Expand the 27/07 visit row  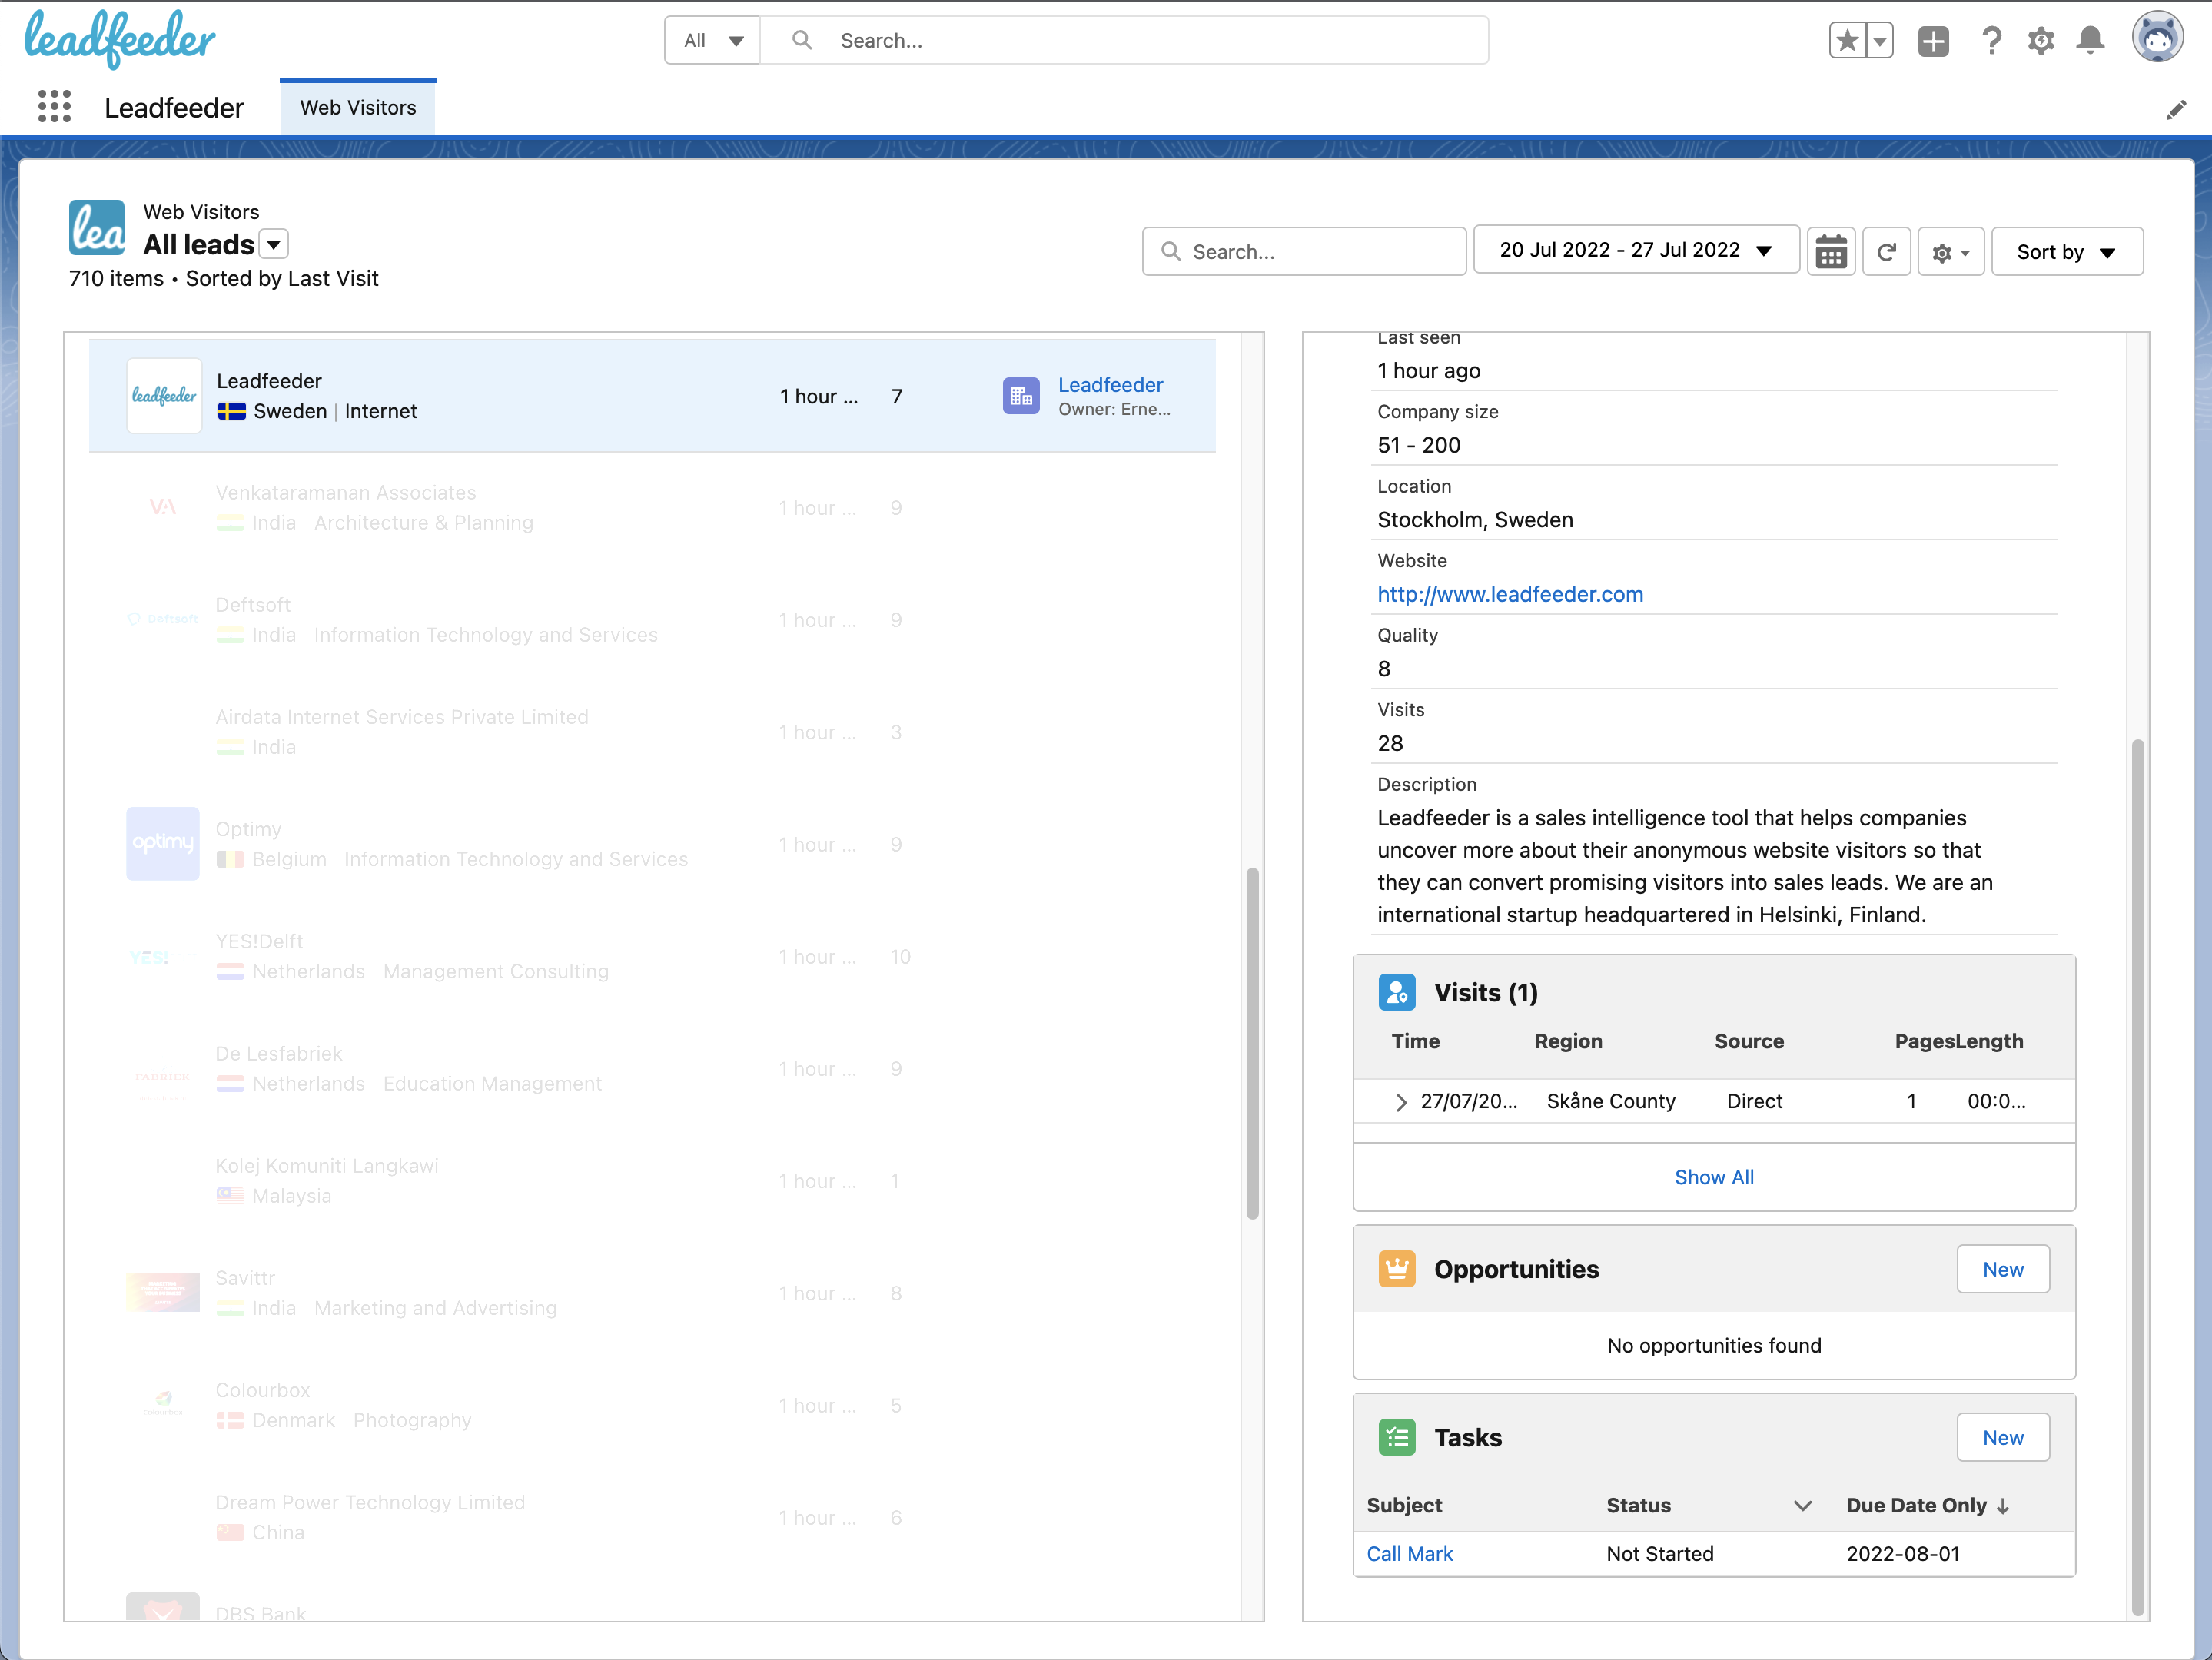[x=1401, y=1102]
